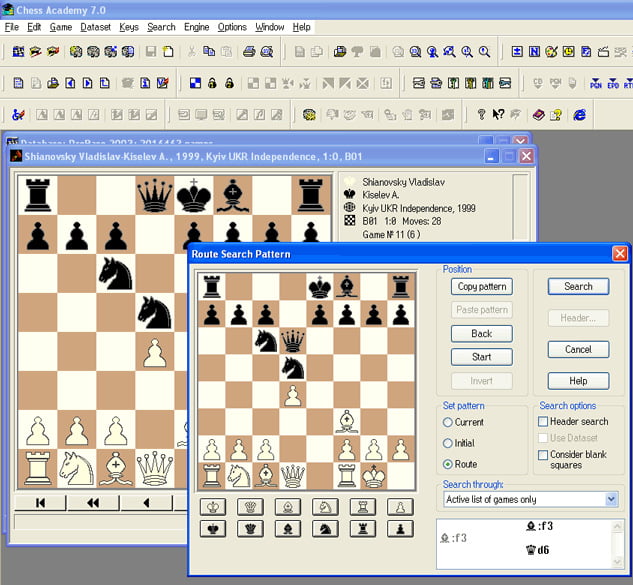Click the Help button in the dialog
The image size is (633, 585).
[578, 381]
